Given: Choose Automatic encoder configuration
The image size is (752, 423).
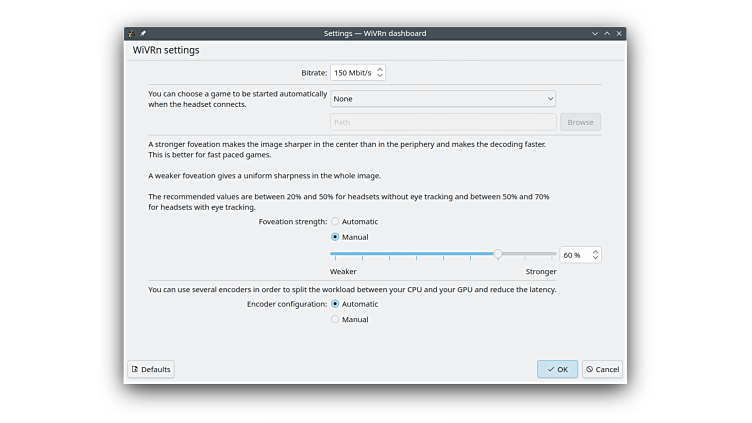Looking at the screenshot, I should click(x=335, y=303).
